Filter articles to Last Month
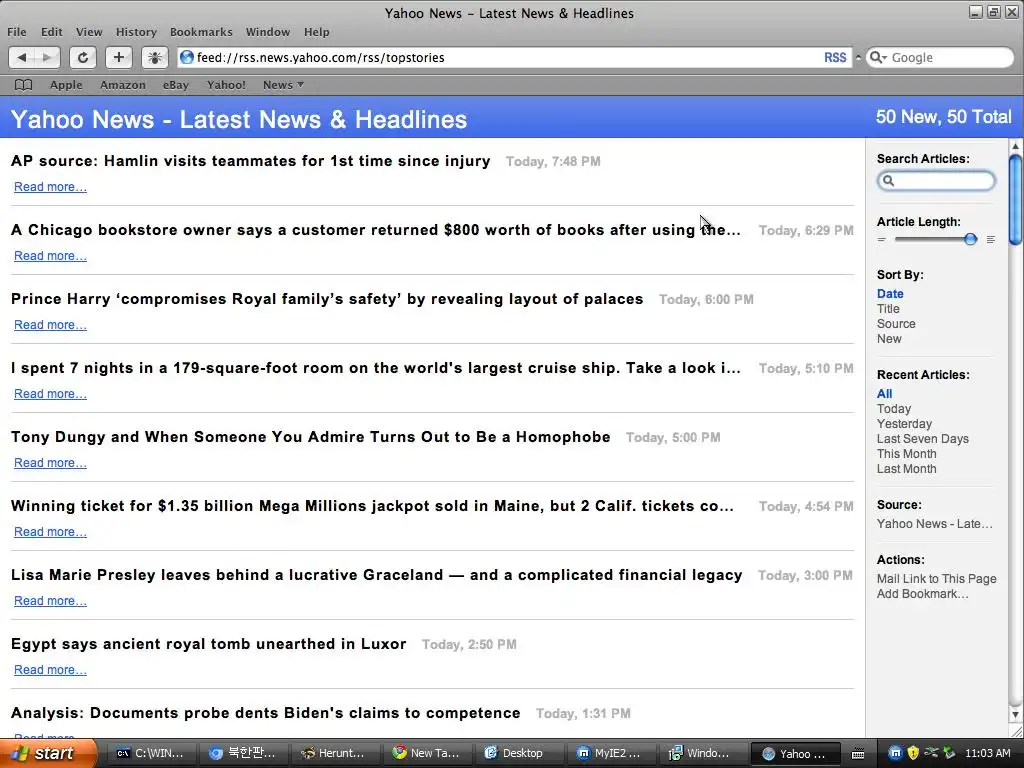This screenshot has width=1024, height=768. pyautogui.click(x=906, y=469)
